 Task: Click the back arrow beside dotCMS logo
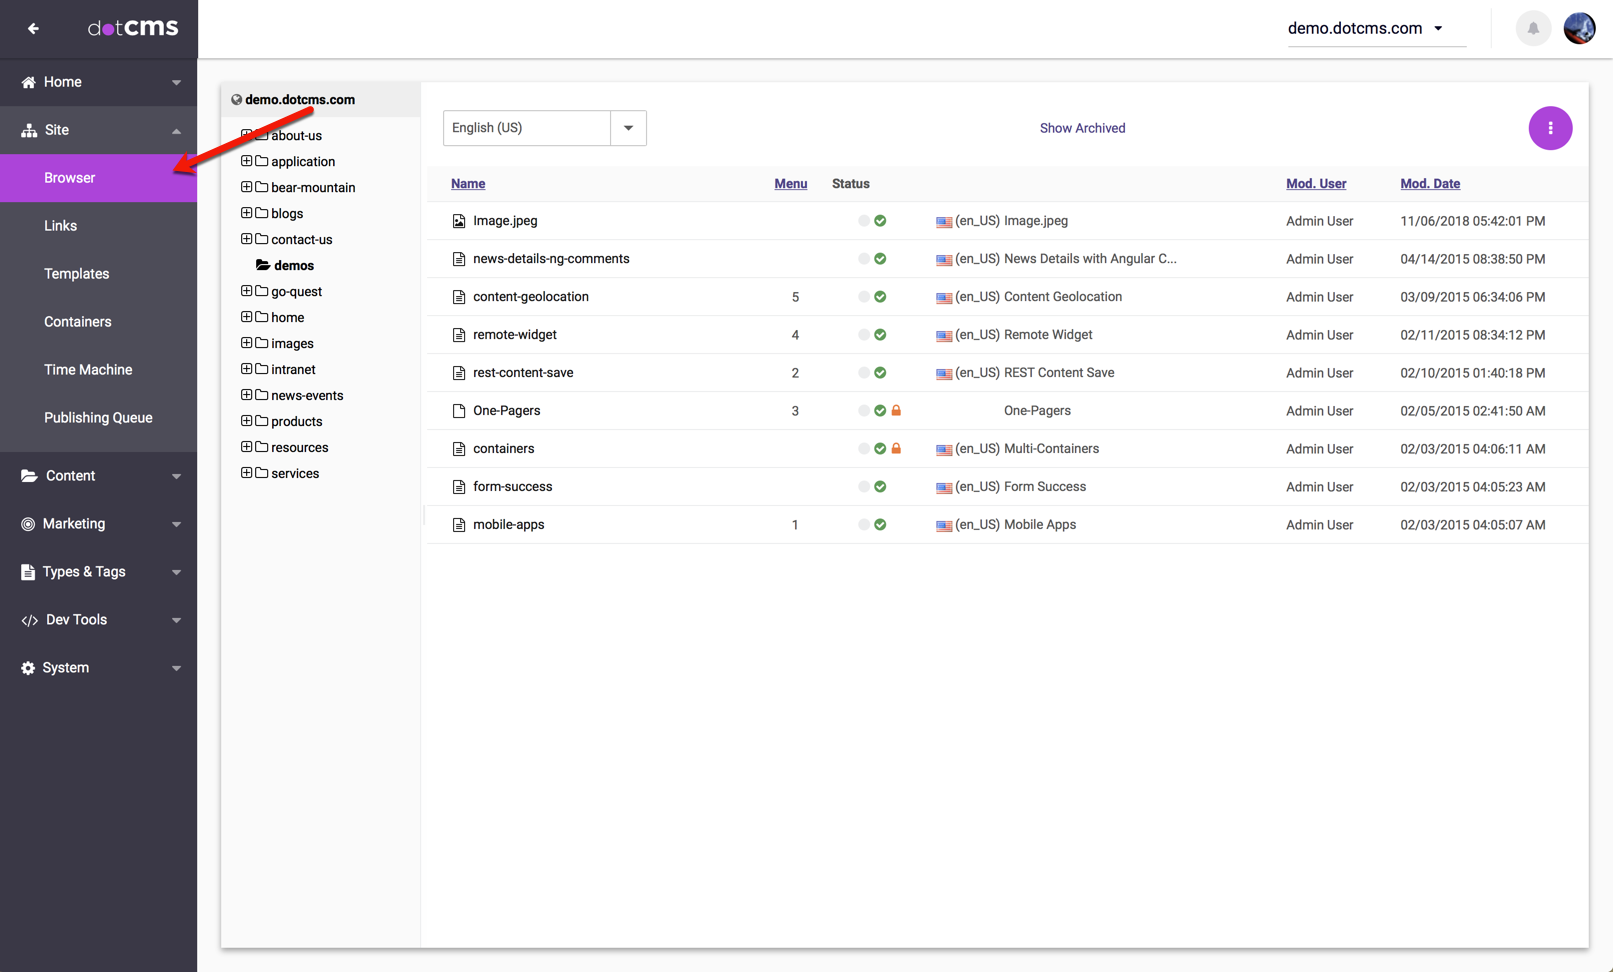click(x=33, y=28)
